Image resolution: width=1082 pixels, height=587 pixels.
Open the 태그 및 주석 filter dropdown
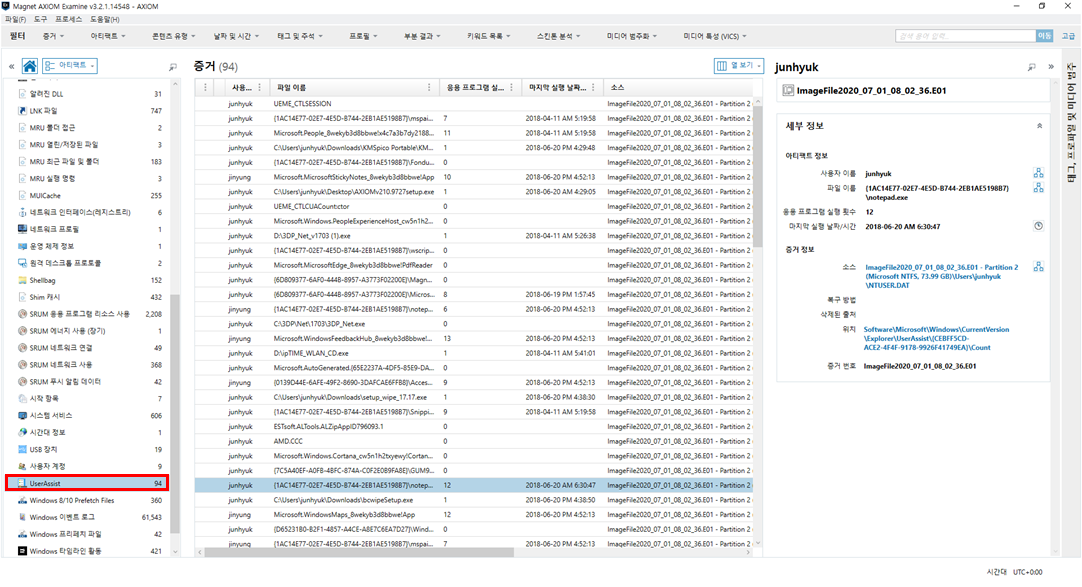pos(300,36)
